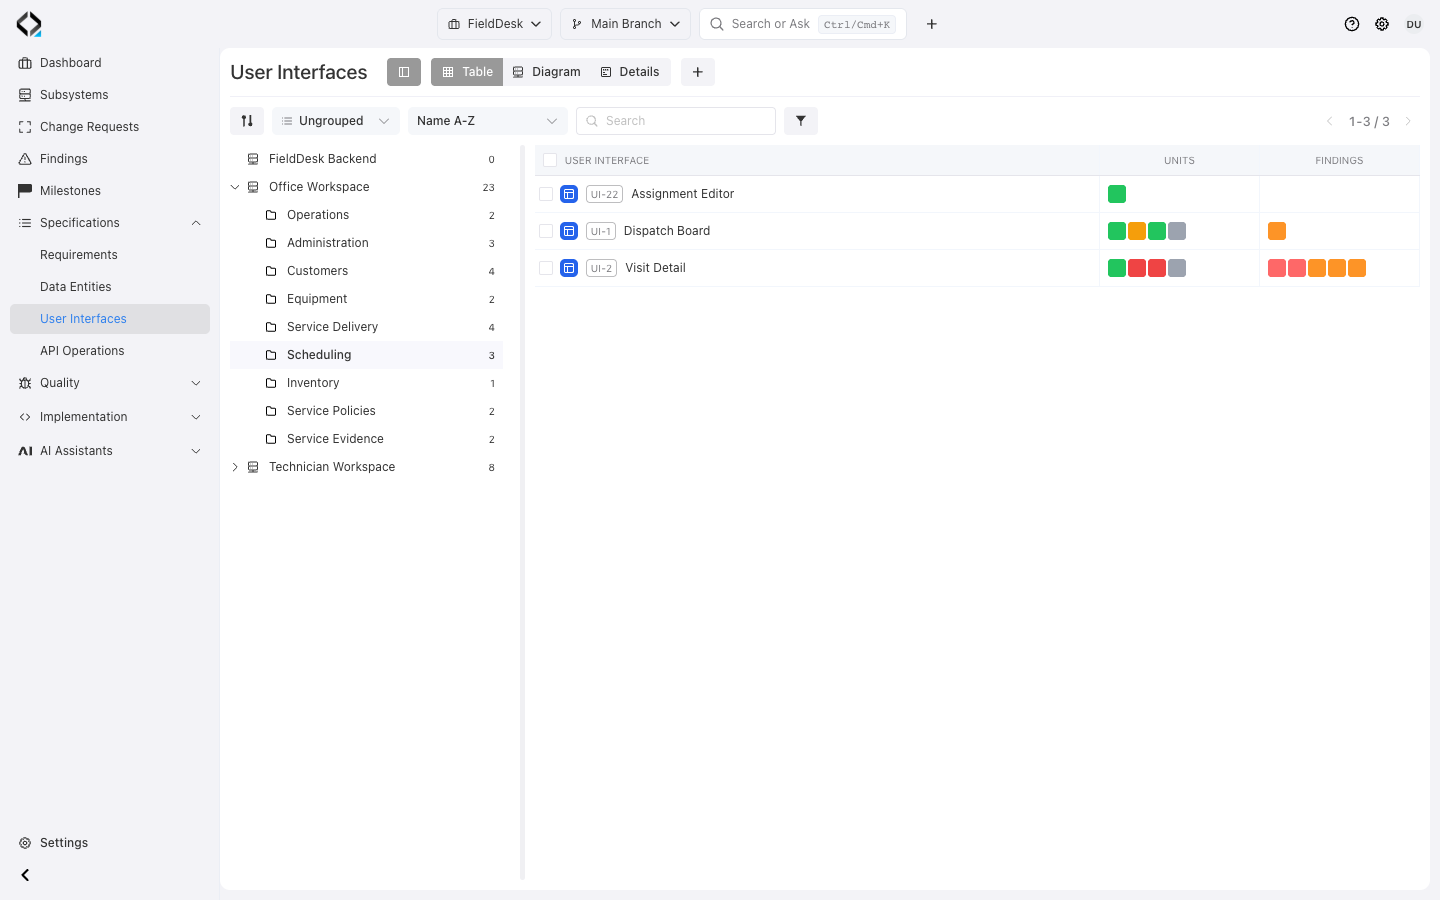
Task: Toggle the side panel layout icon
Action: tap(404, 72)
